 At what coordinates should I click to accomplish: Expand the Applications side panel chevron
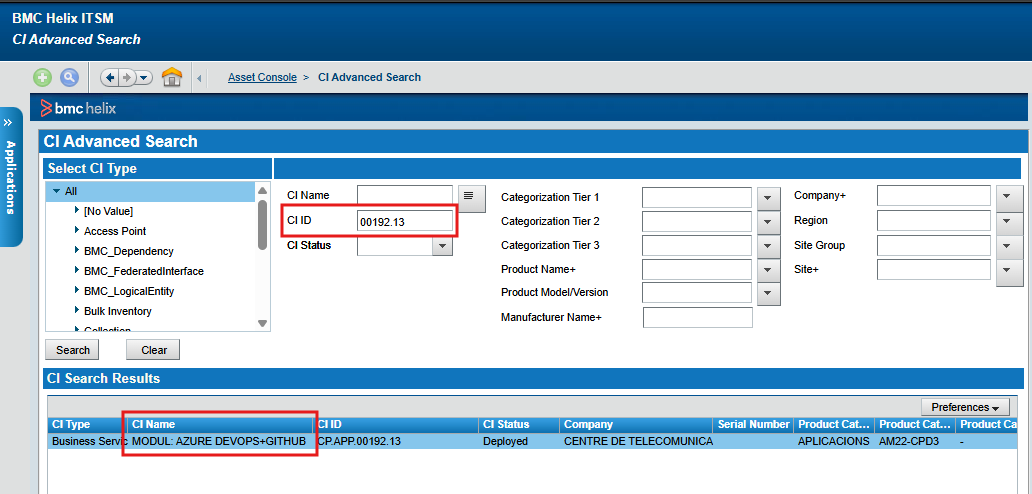pos(8,122)
